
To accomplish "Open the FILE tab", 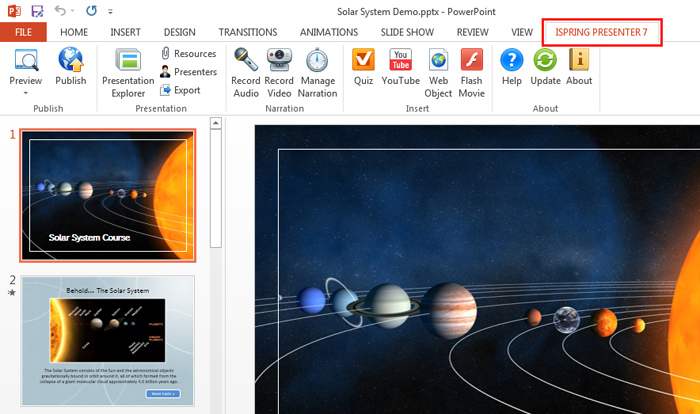I will tap(23, 32).
